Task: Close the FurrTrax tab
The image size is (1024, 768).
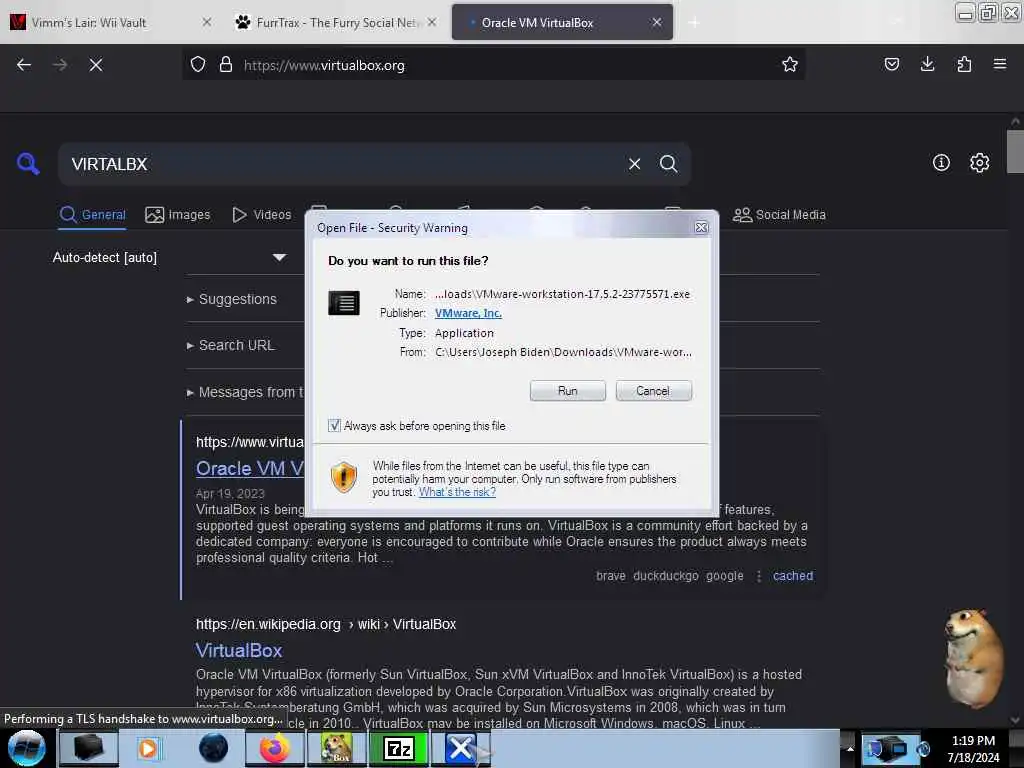Action: point(432,22)
